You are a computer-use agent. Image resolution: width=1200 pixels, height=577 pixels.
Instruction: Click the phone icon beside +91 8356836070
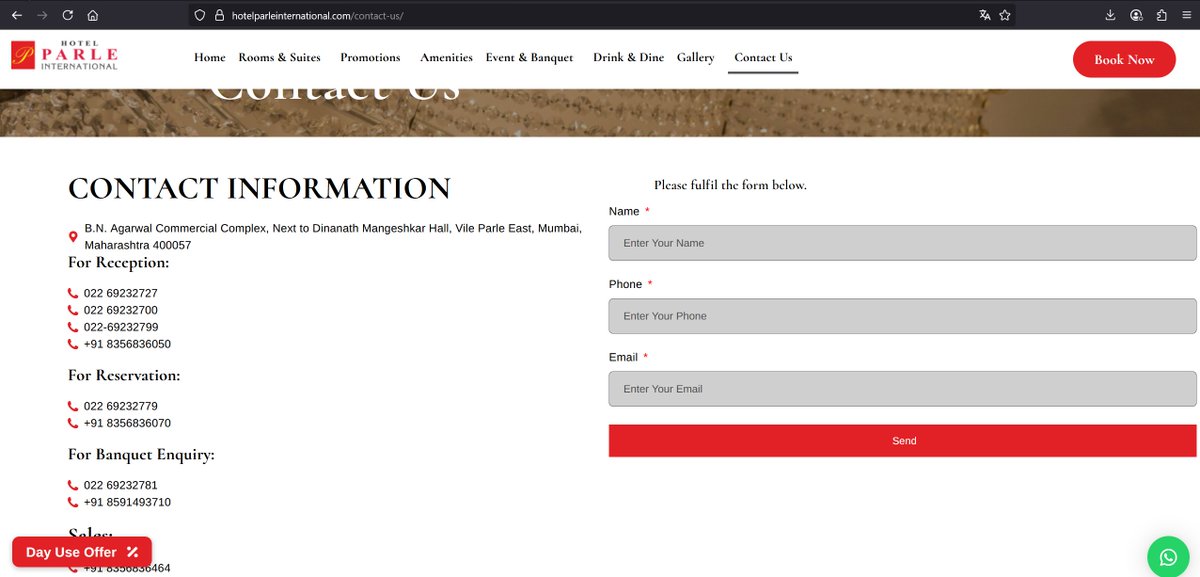point(72,423)
